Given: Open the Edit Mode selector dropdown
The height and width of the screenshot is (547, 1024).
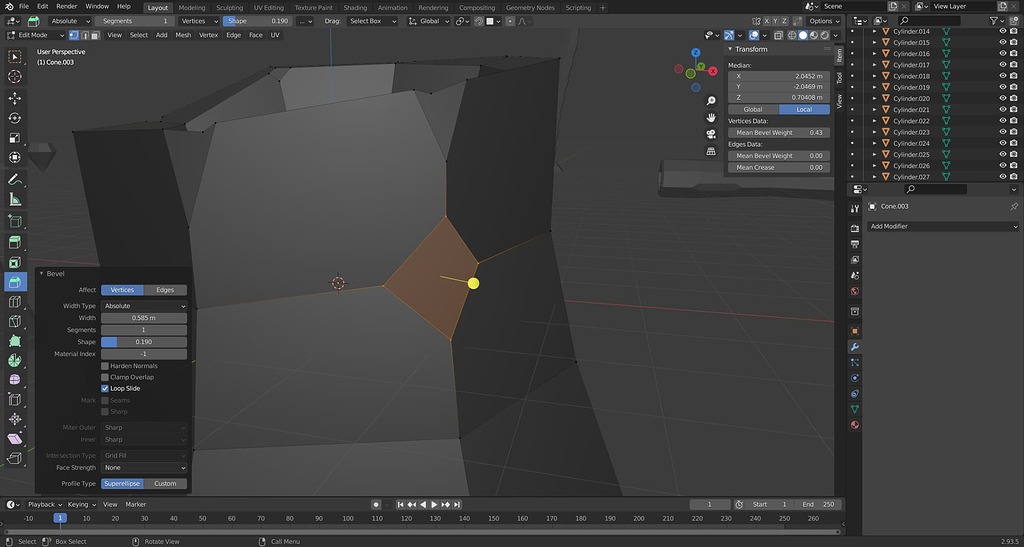Looking at the screenshot, I should [36, 35].
